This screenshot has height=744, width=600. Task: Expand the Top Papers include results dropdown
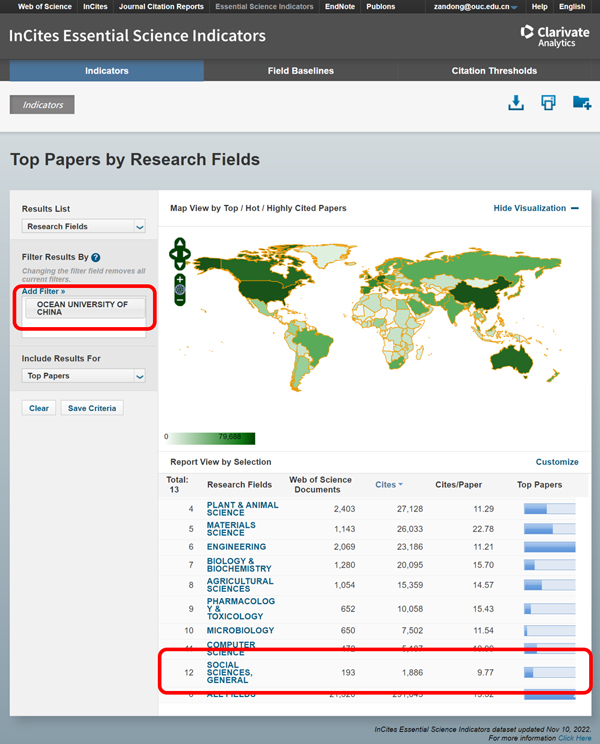(83, 376)
